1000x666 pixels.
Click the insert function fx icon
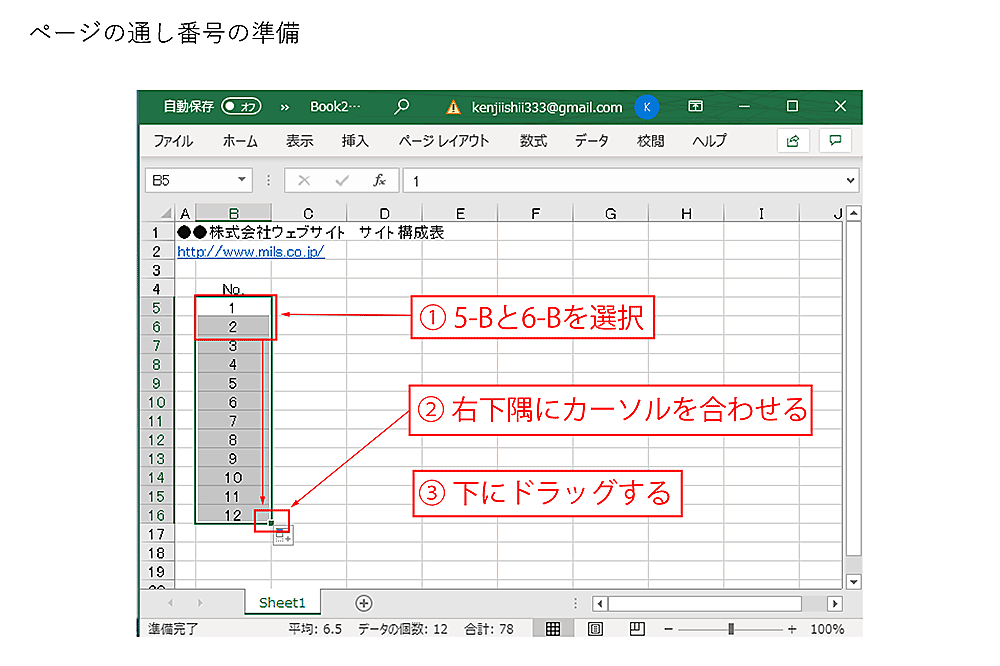380,181
